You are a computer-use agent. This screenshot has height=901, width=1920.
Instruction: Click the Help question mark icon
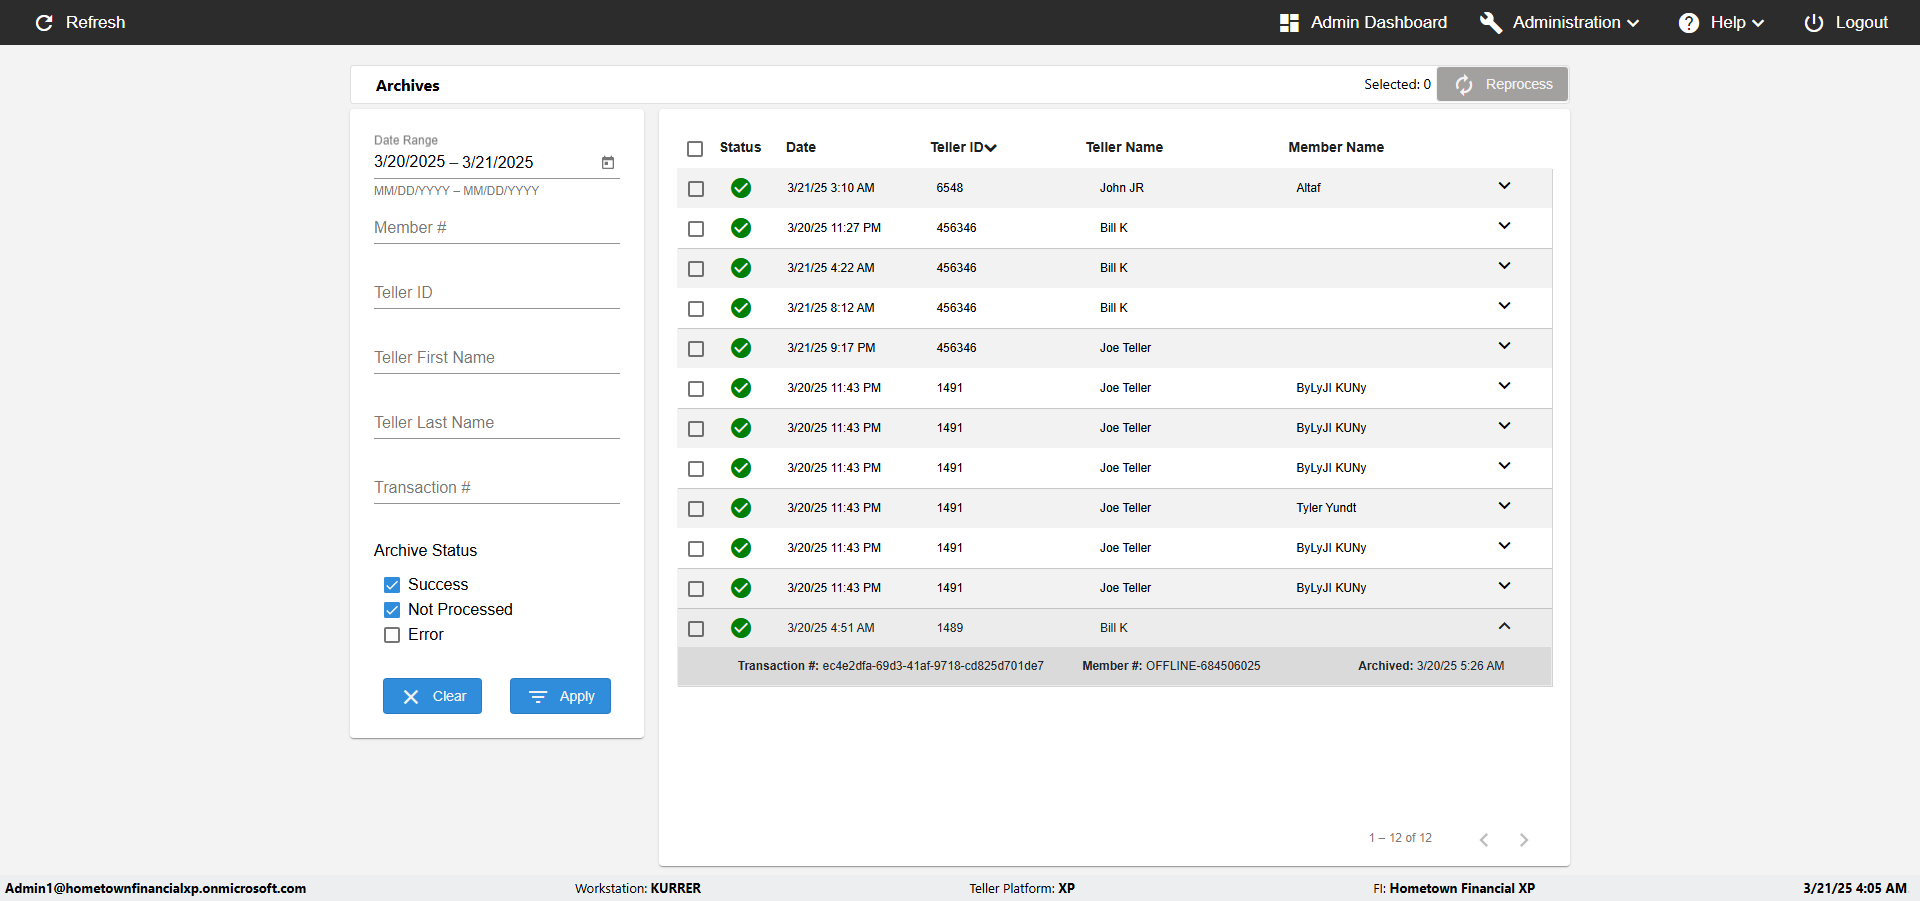click(1688, 23)
